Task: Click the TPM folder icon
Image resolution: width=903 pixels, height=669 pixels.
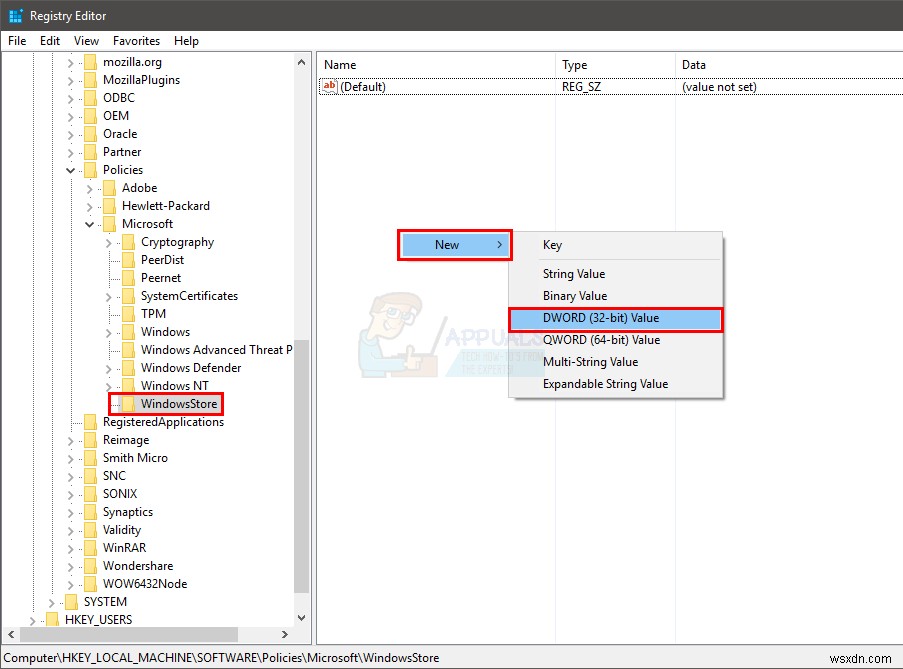Action: pos(128,314)
